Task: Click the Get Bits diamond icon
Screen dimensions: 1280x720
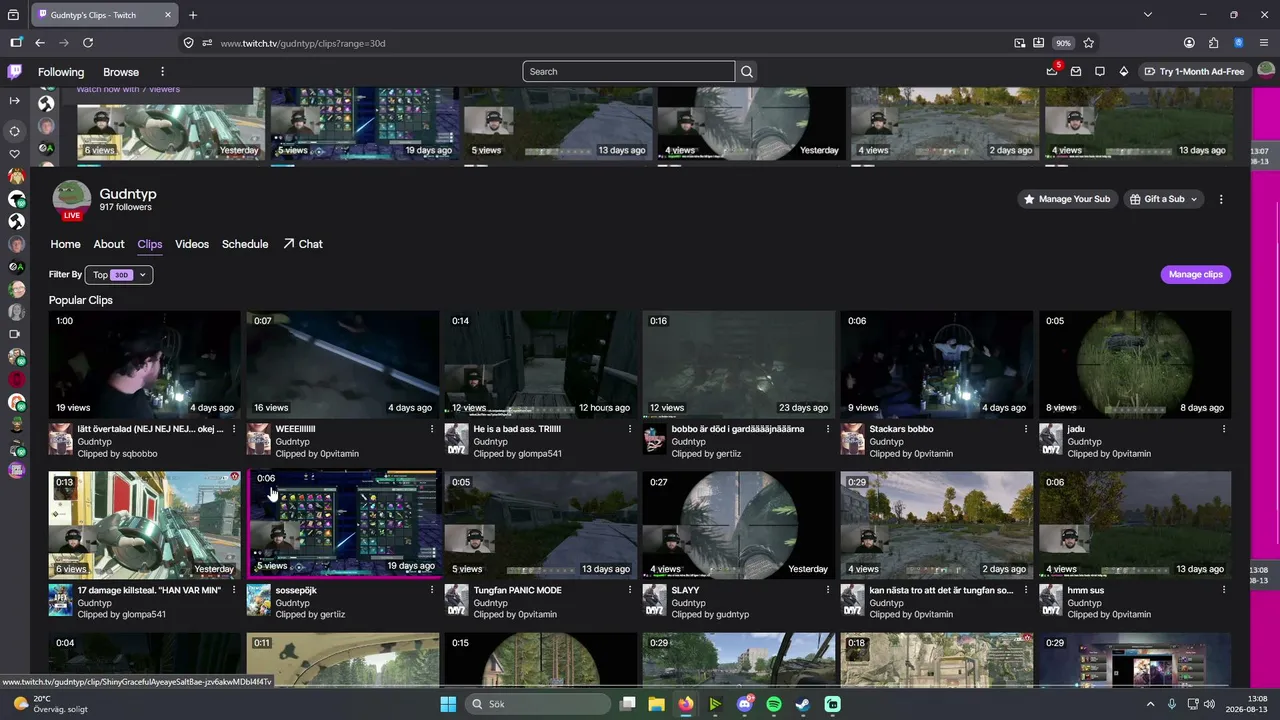Action: (1124, 72)
